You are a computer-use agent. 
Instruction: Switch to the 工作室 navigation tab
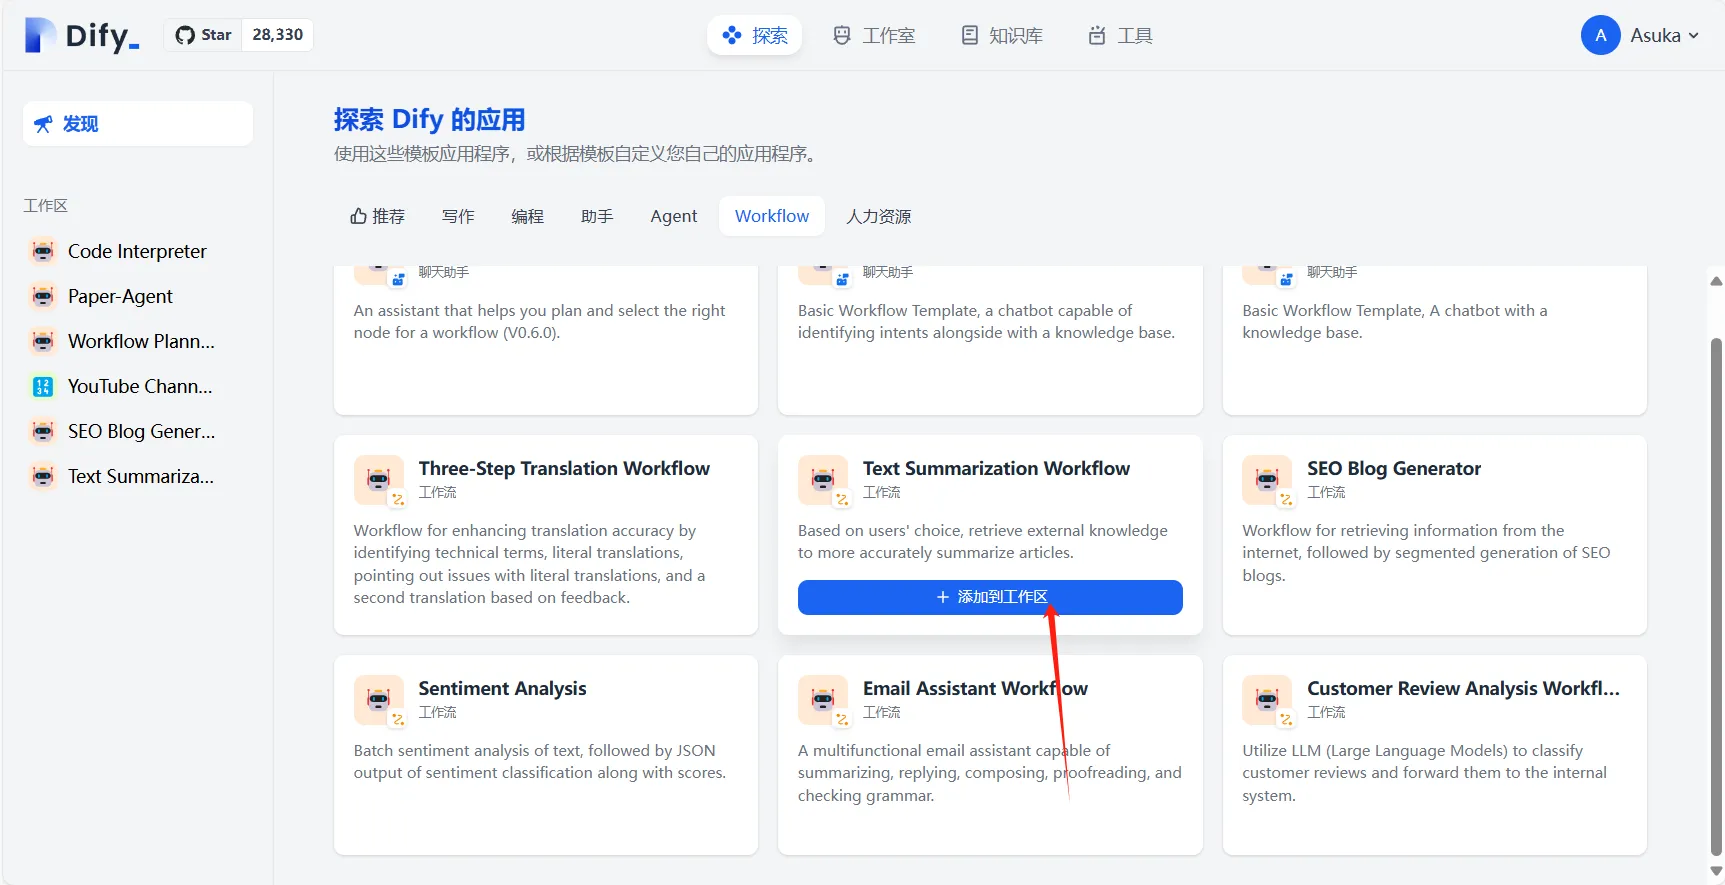coord(874,36)
